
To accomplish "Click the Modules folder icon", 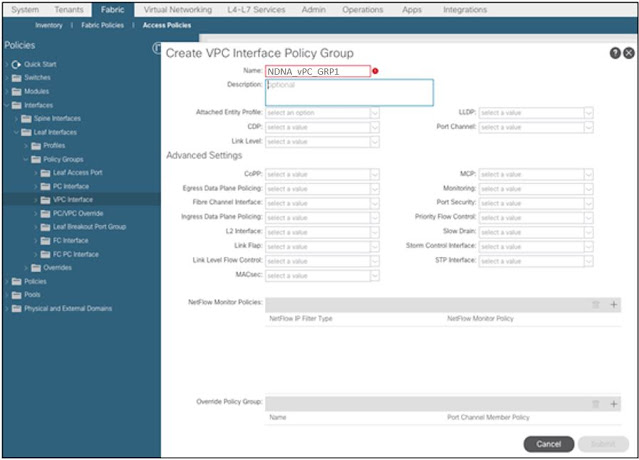I will 16,92.
